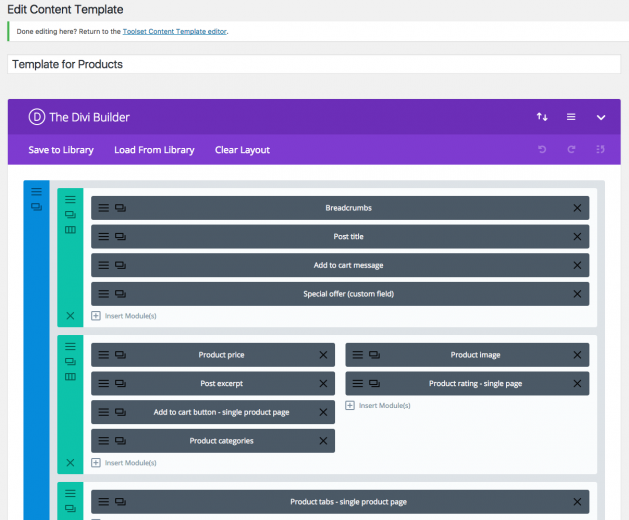Open blue section settings menu icon

pyautogui.click(x=37, y=191)
